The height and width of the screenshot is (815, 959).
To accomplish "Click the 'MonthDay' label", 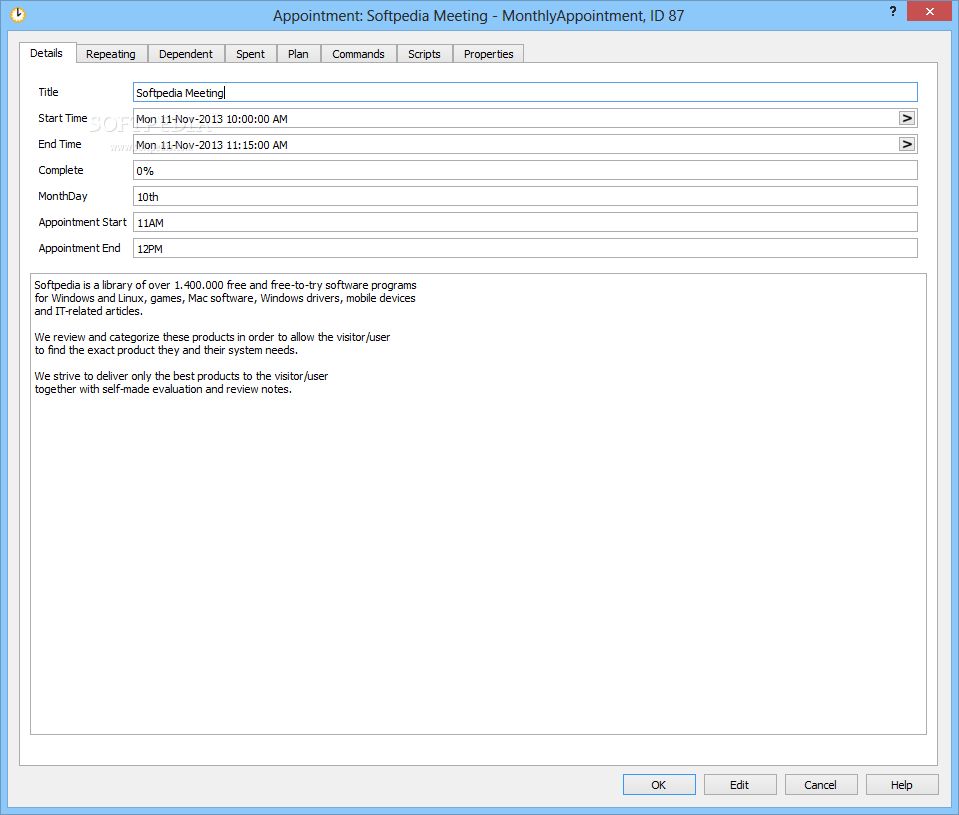I will 62,196.
